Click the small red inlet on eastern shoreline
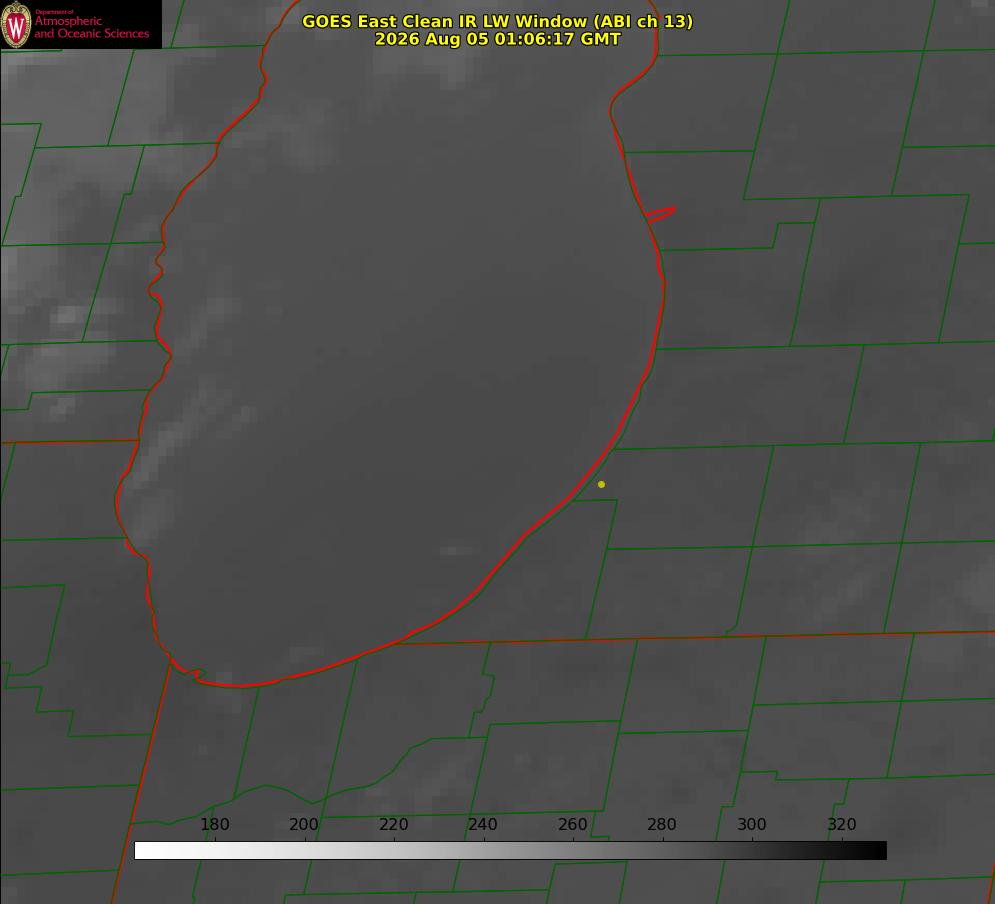Screen dimensions: 995x904 point(660,214)
